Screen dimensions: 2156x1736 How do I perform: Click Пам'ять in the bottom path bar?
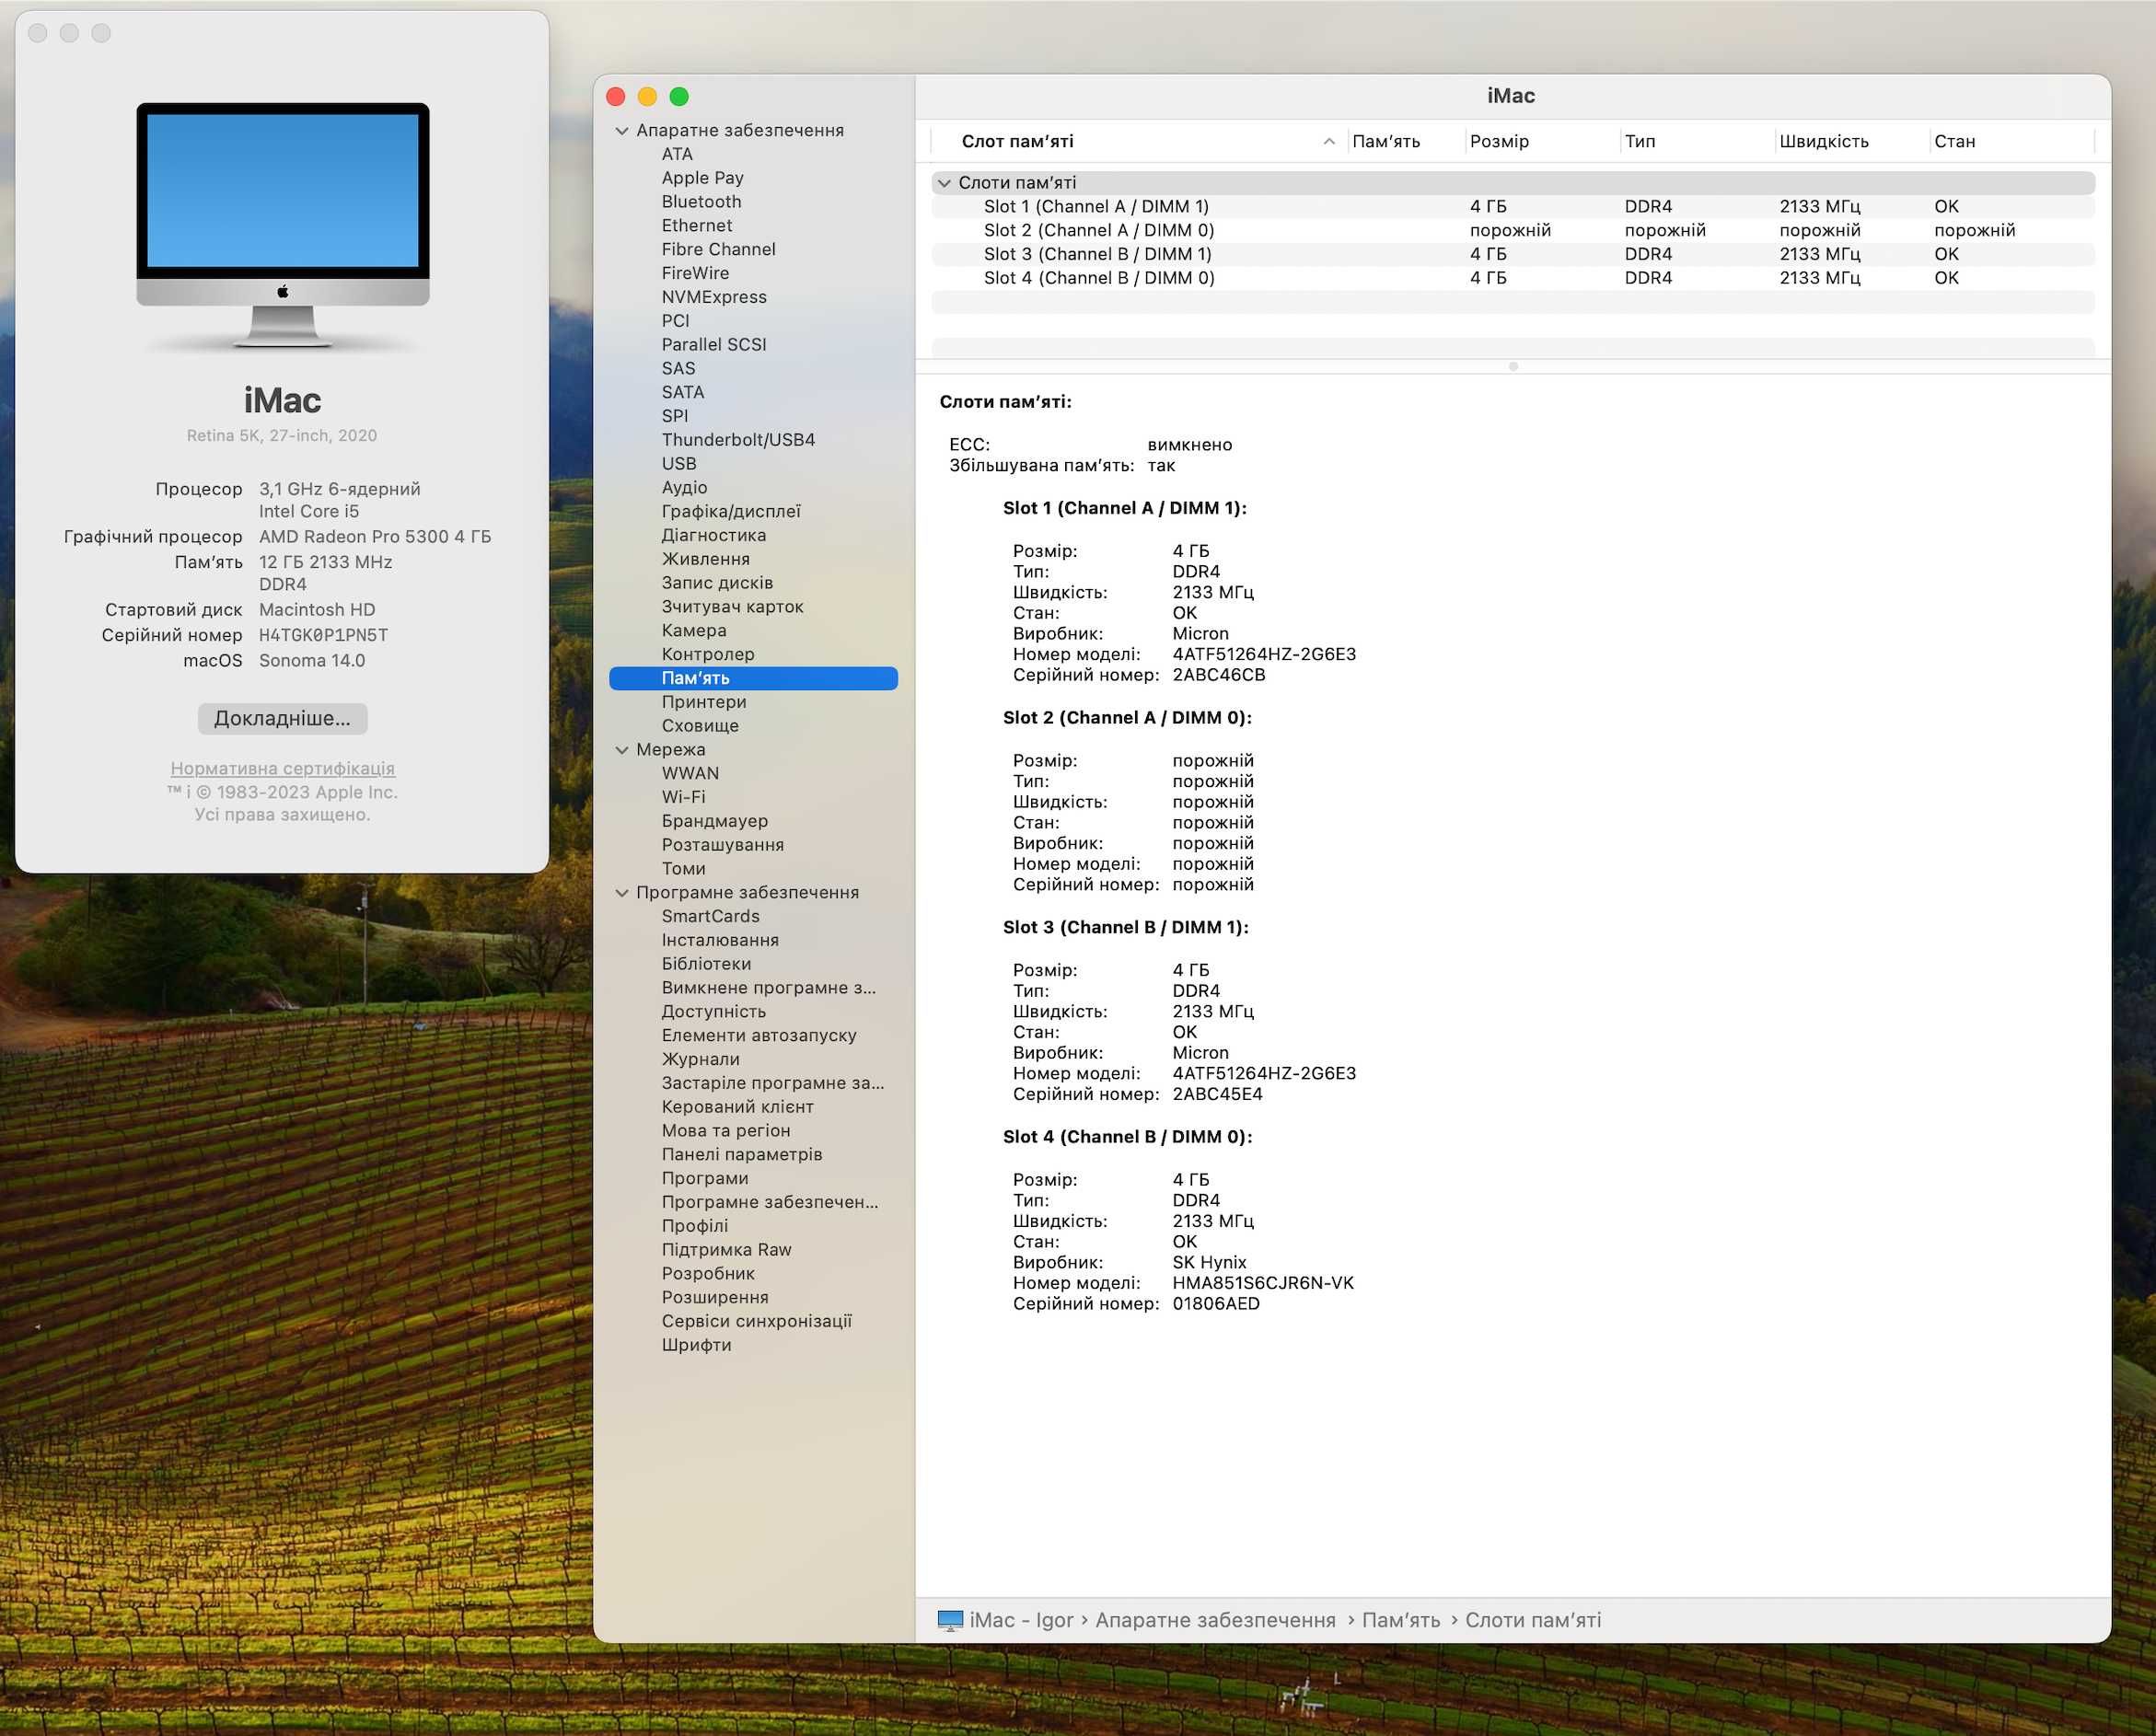(1401, 1620)
